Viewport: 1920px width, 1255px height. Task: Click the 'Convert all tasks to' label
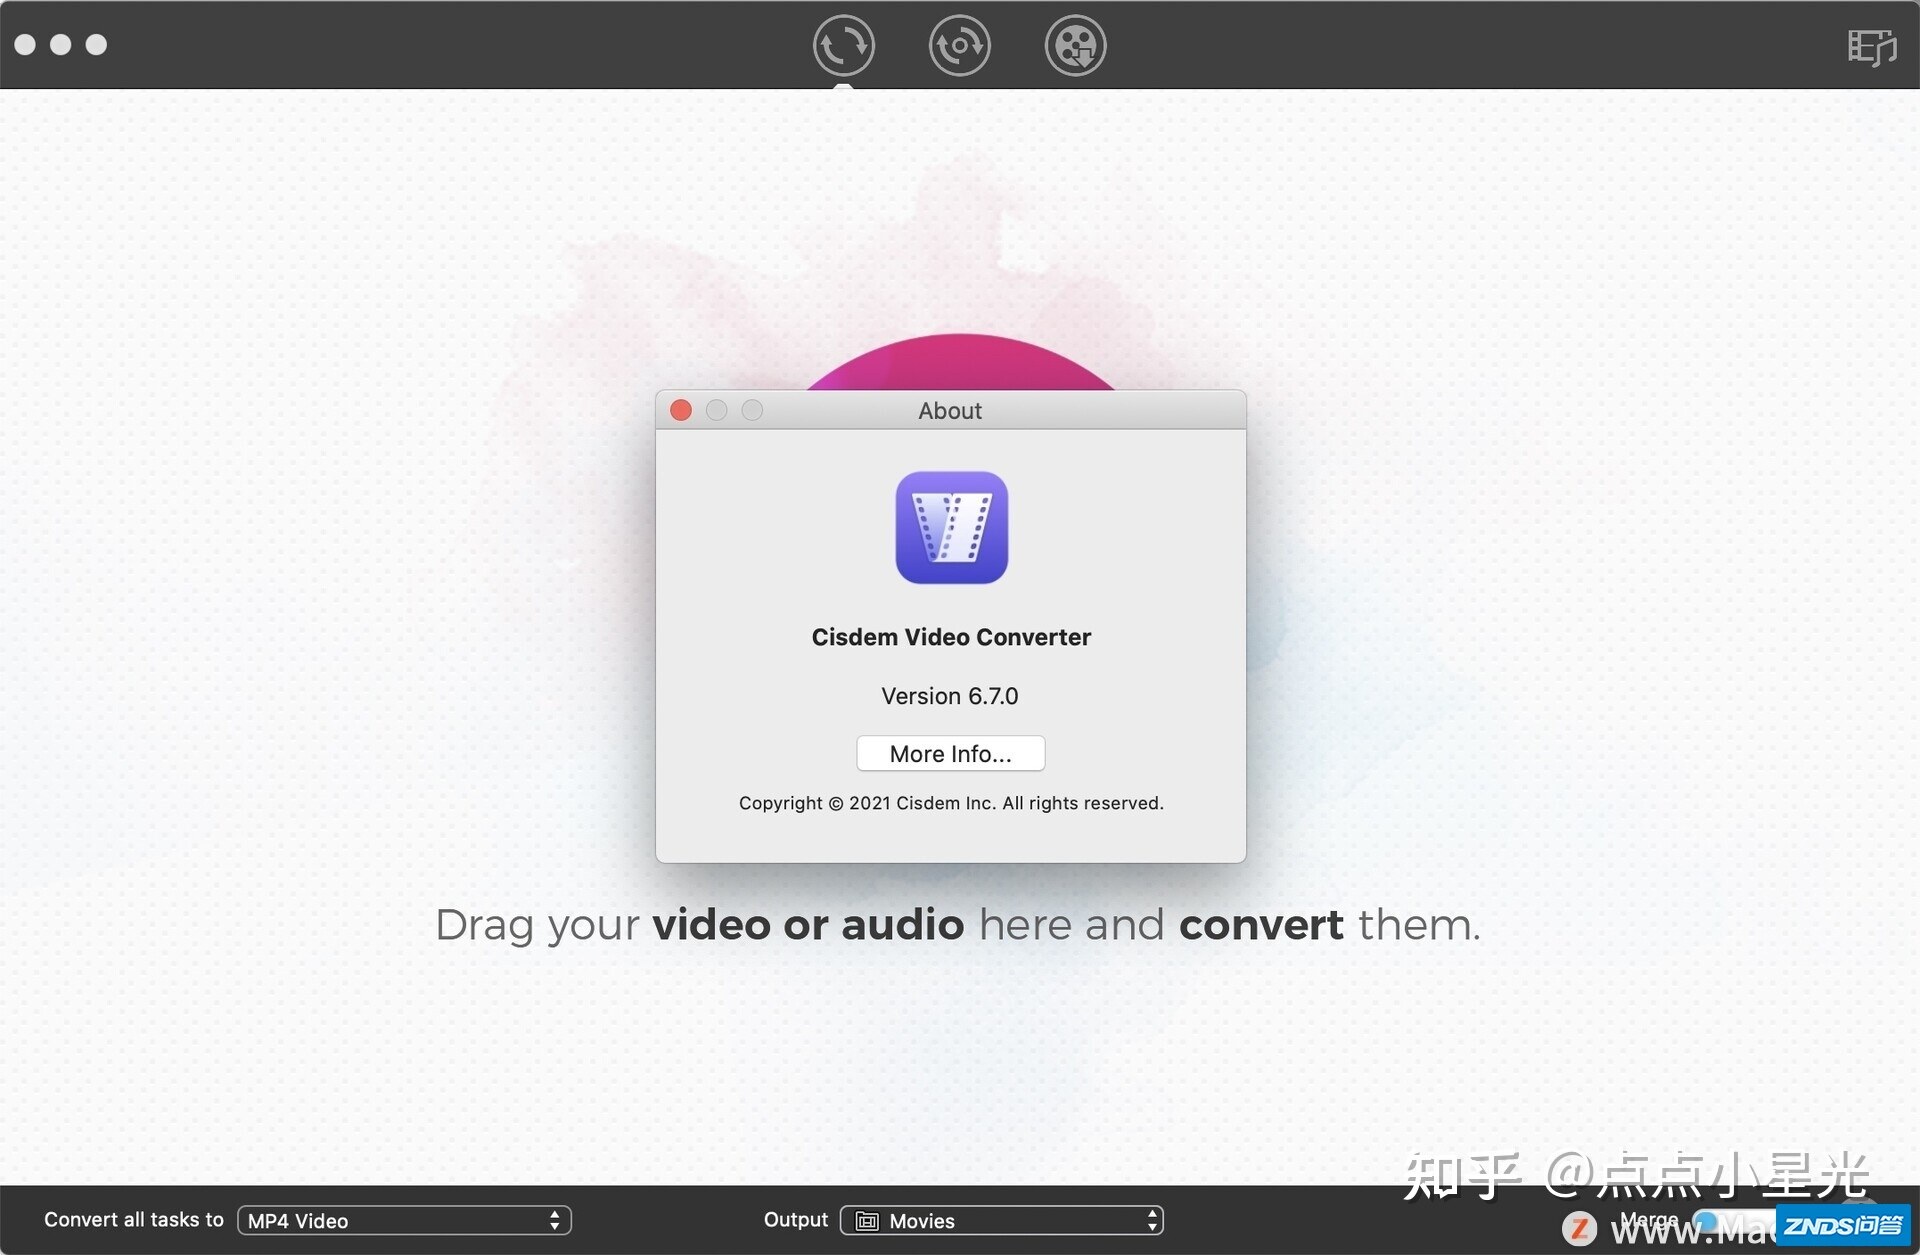(134, 1220)
